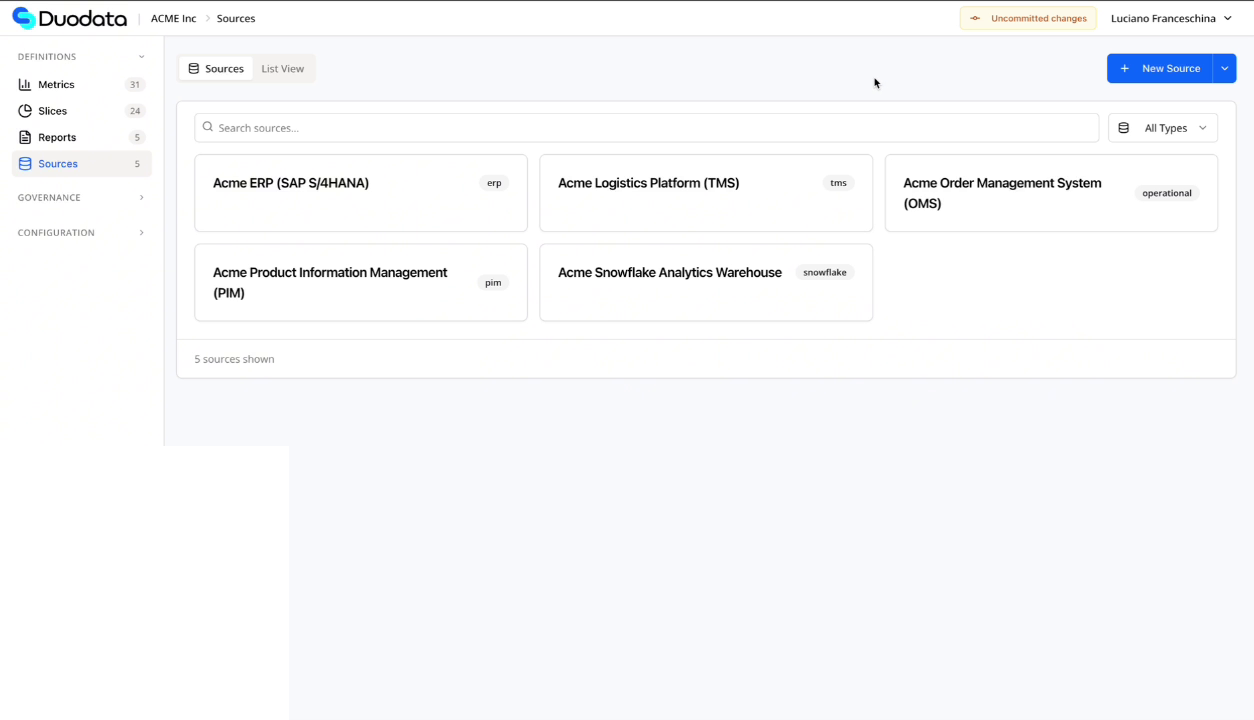
Task: Click the Reports document icon
Action: 25,137
